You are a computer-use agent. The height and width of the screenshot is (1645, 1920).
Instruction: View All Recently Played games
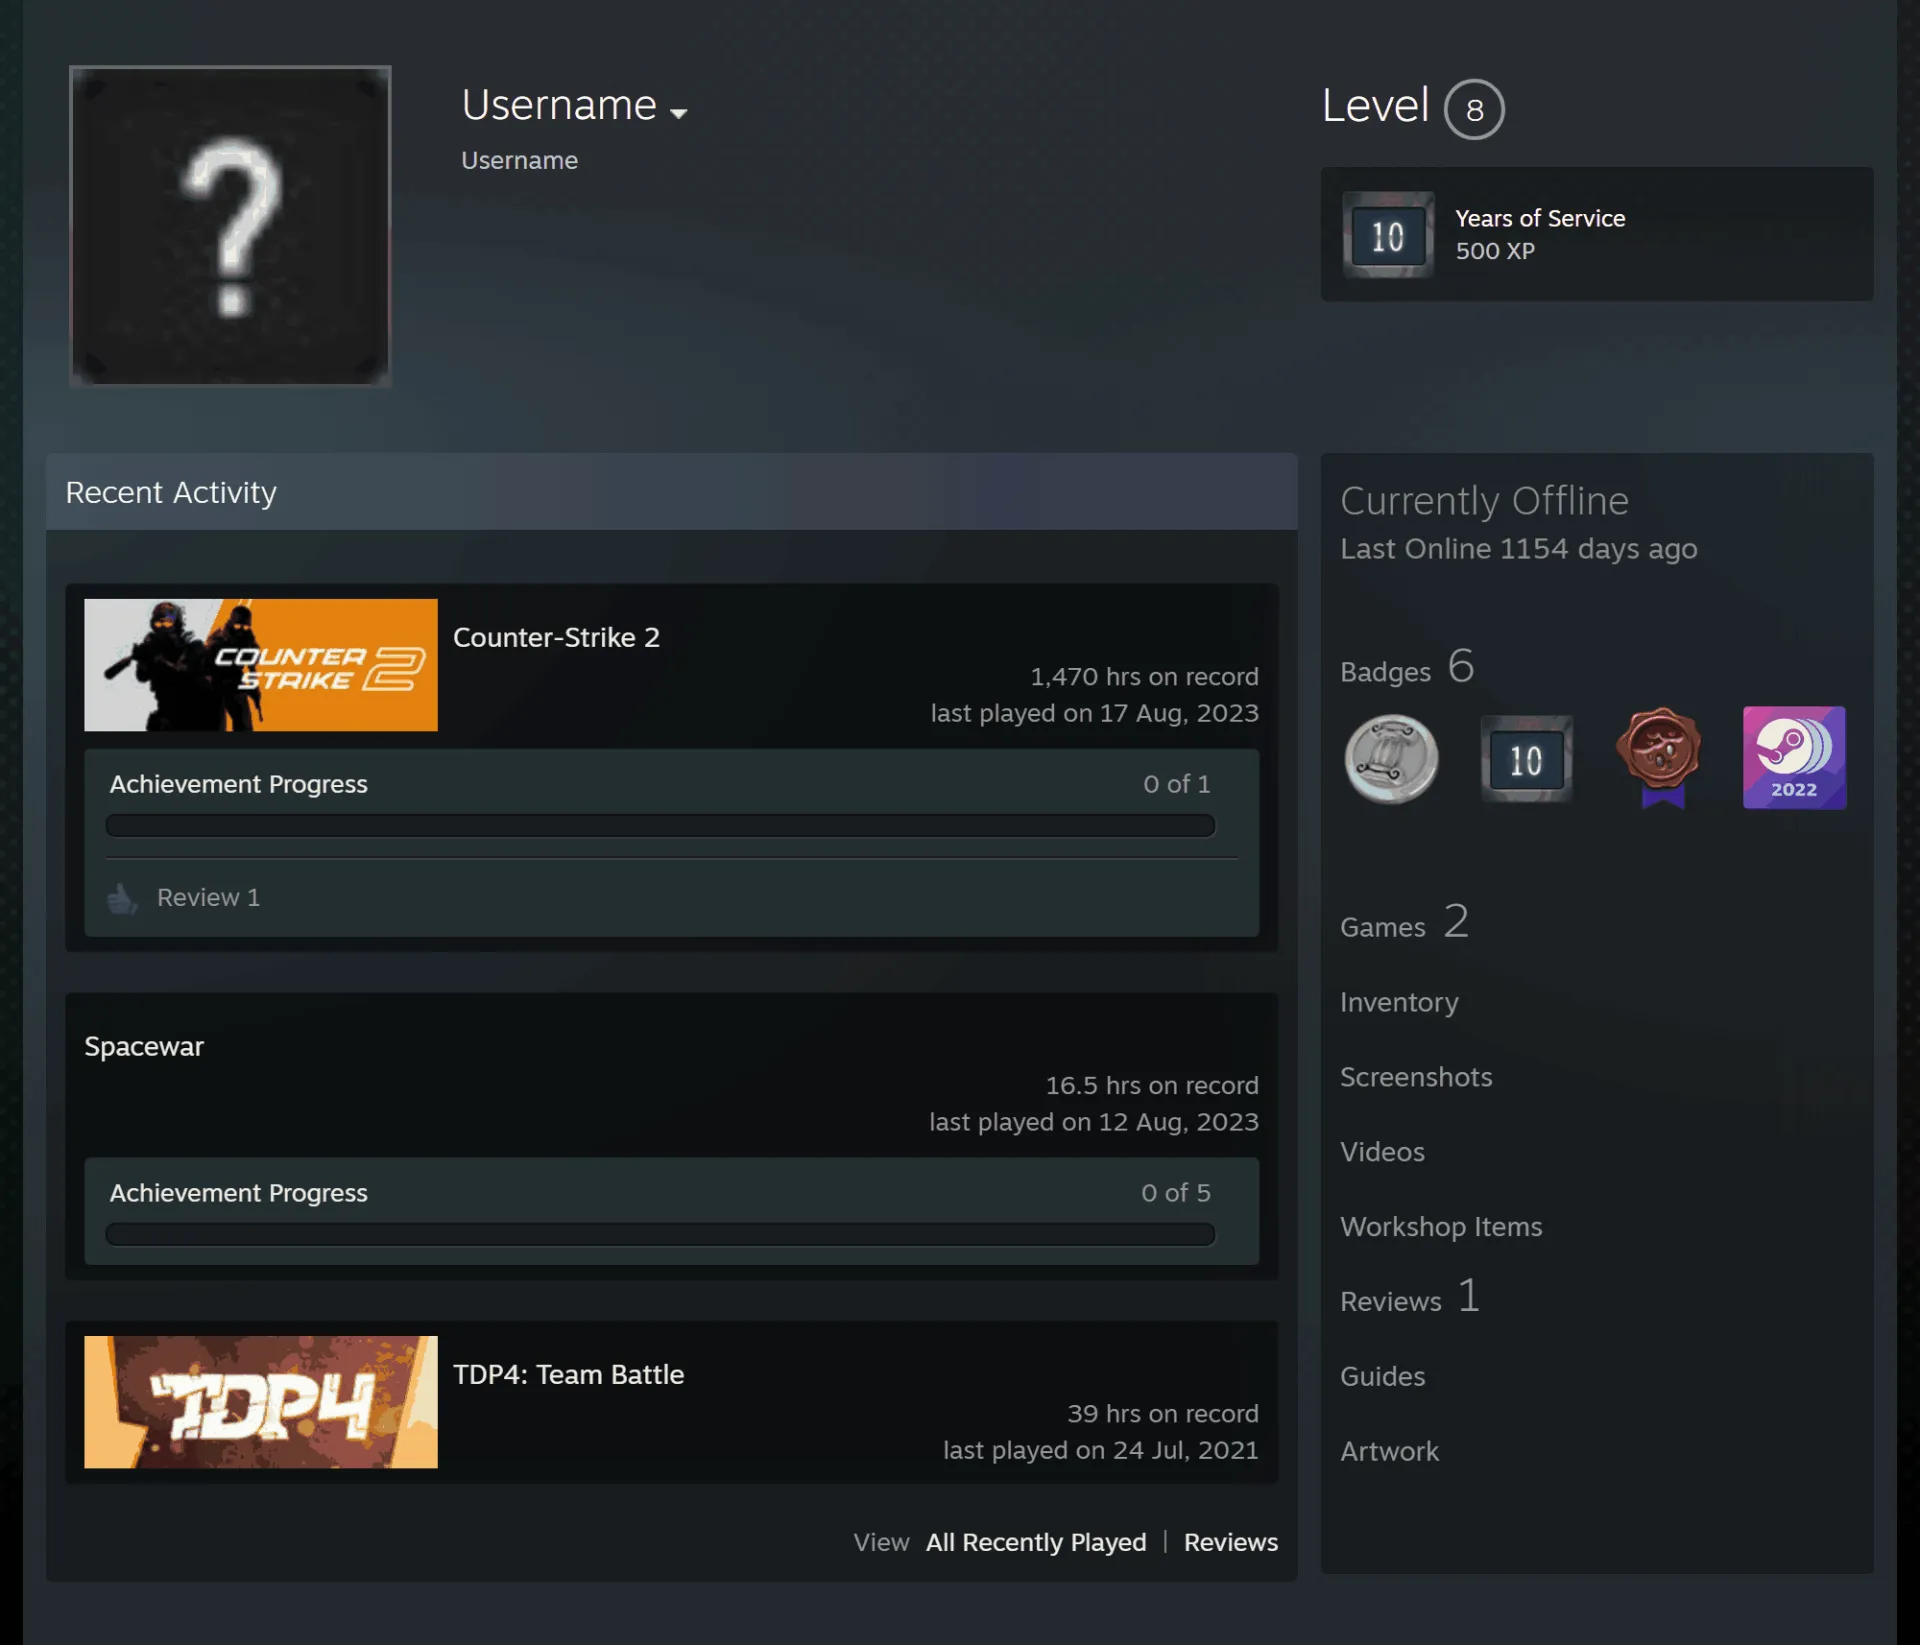[1036, 1542]
